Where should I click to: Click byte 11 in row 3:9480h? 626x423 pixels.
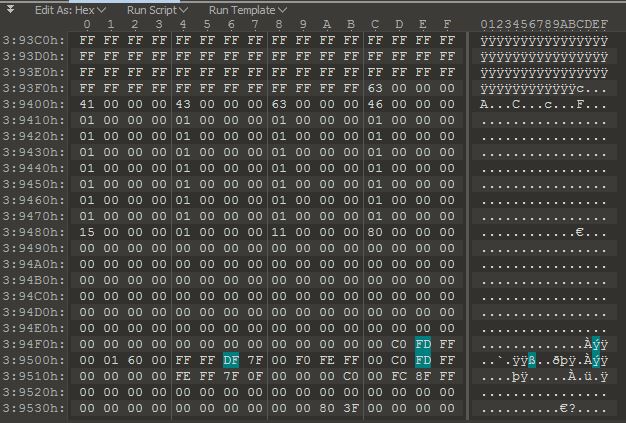279,232
